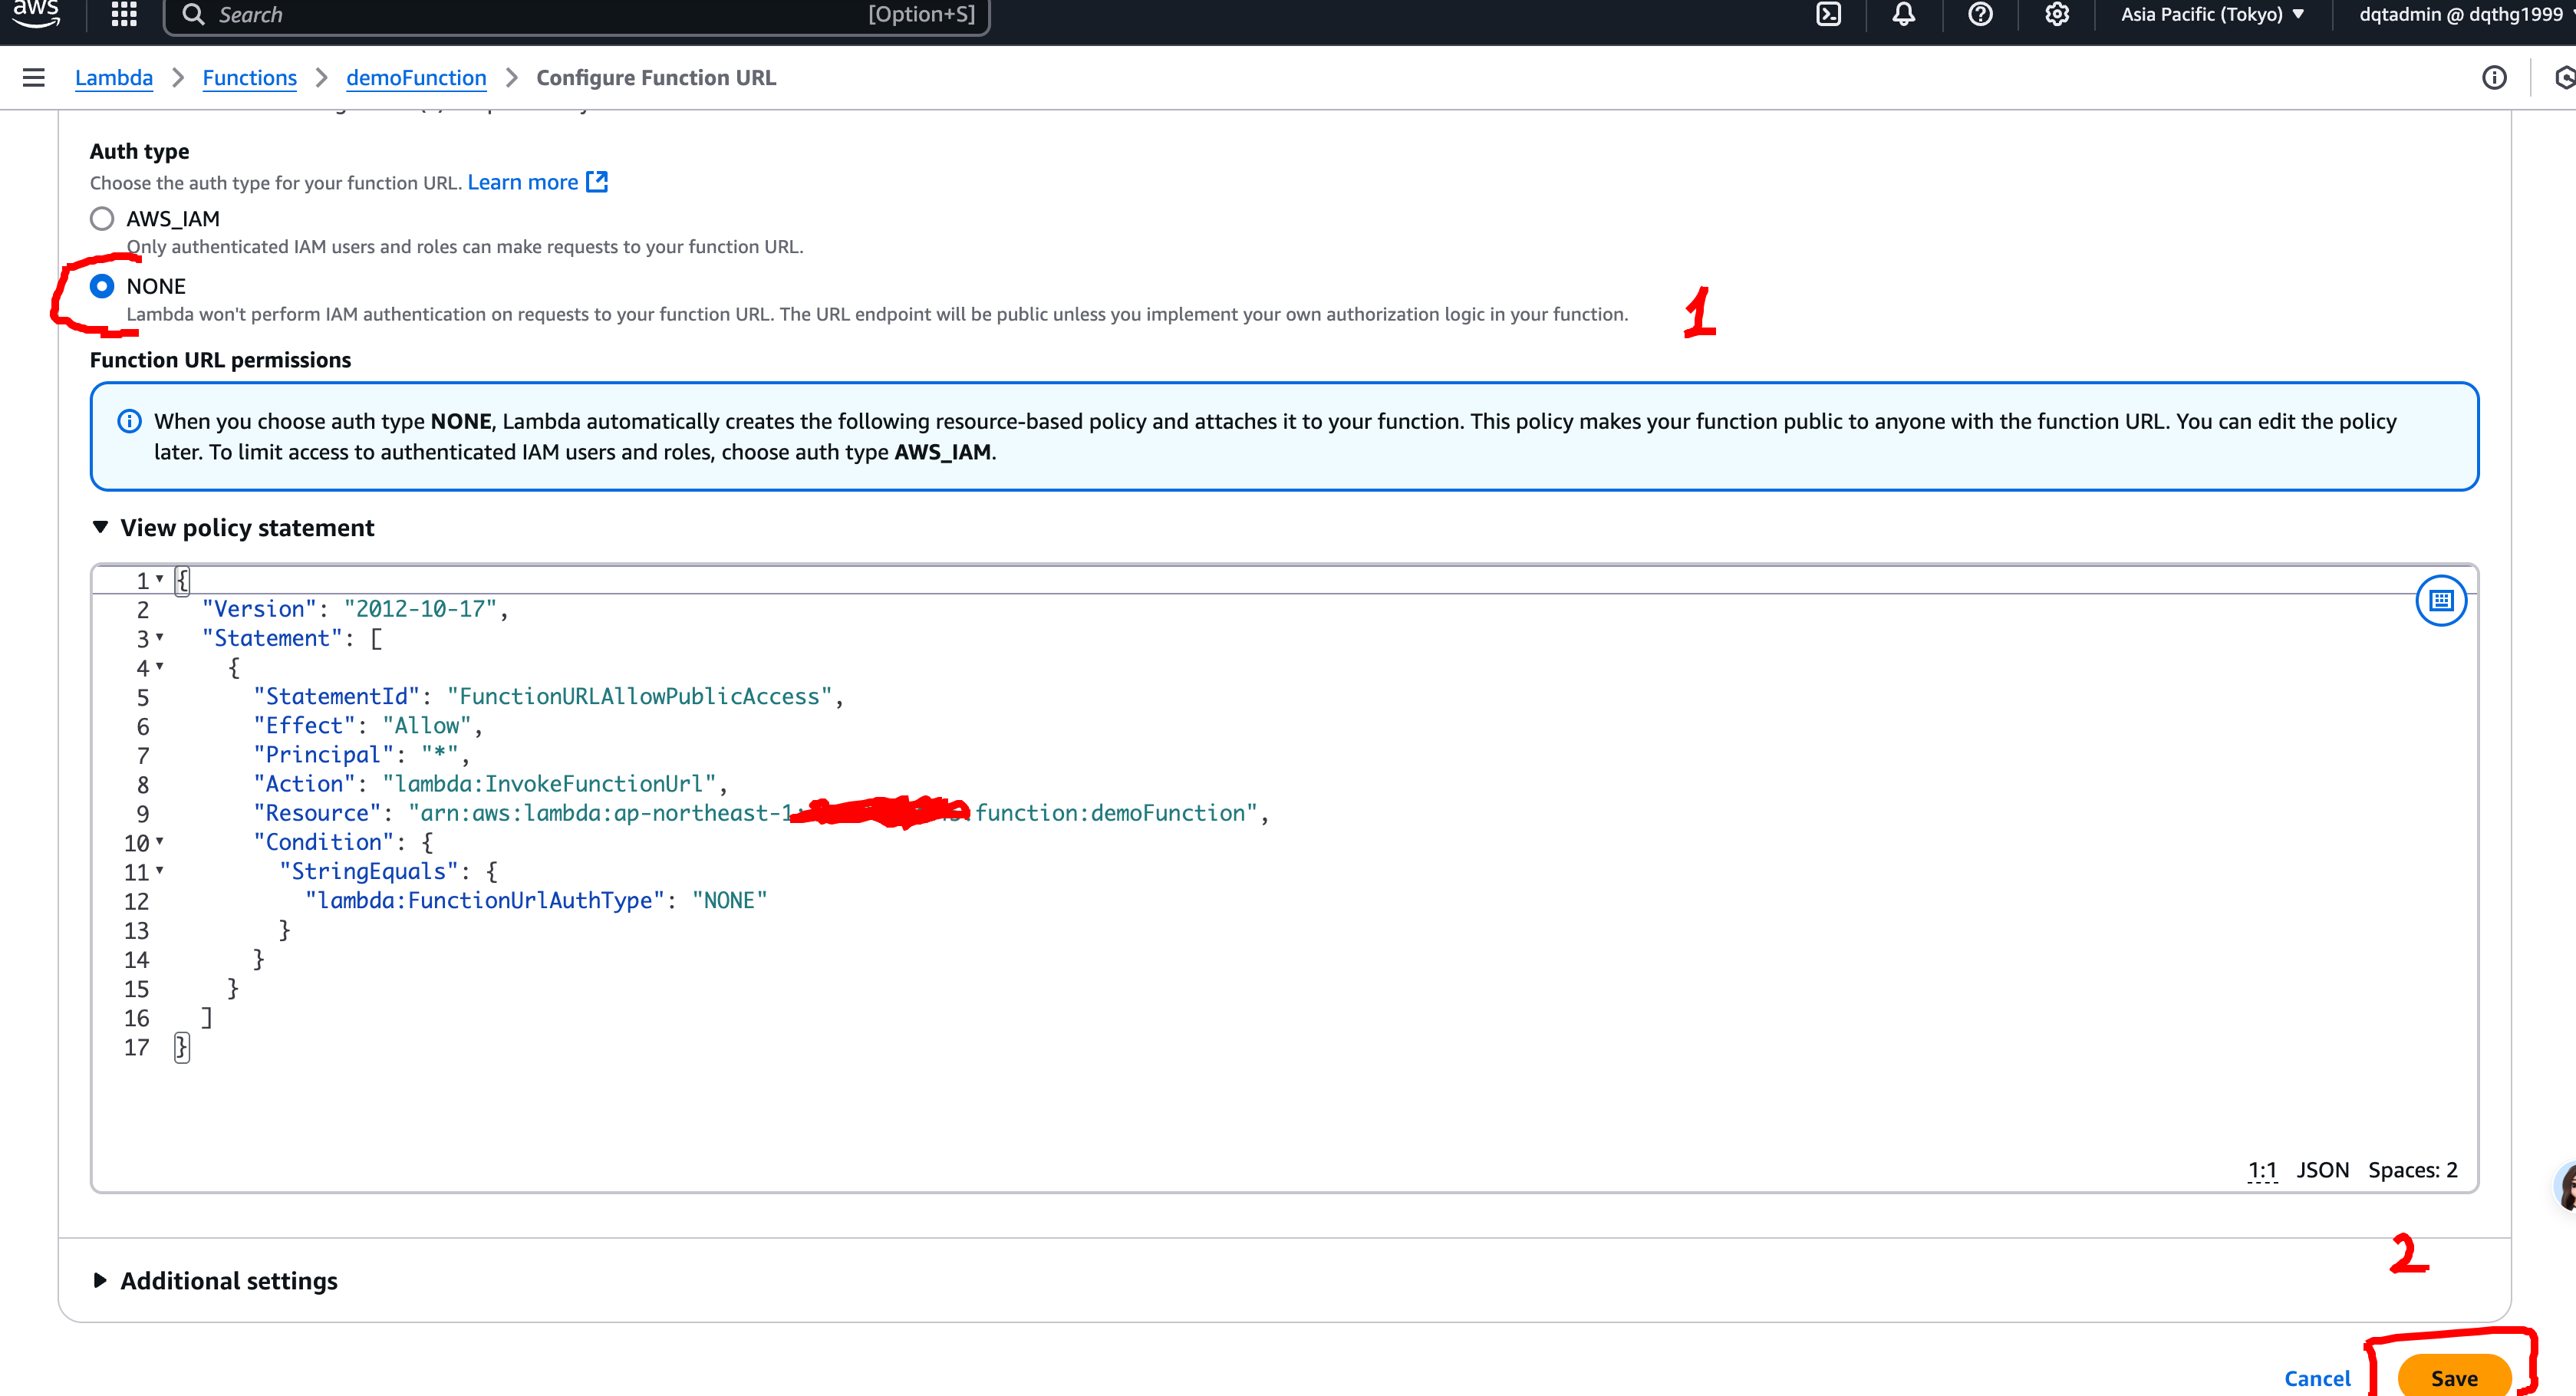Open settings gear in navigation bar
This screenshot has height=1396, width=2576.
(2056, 14)
